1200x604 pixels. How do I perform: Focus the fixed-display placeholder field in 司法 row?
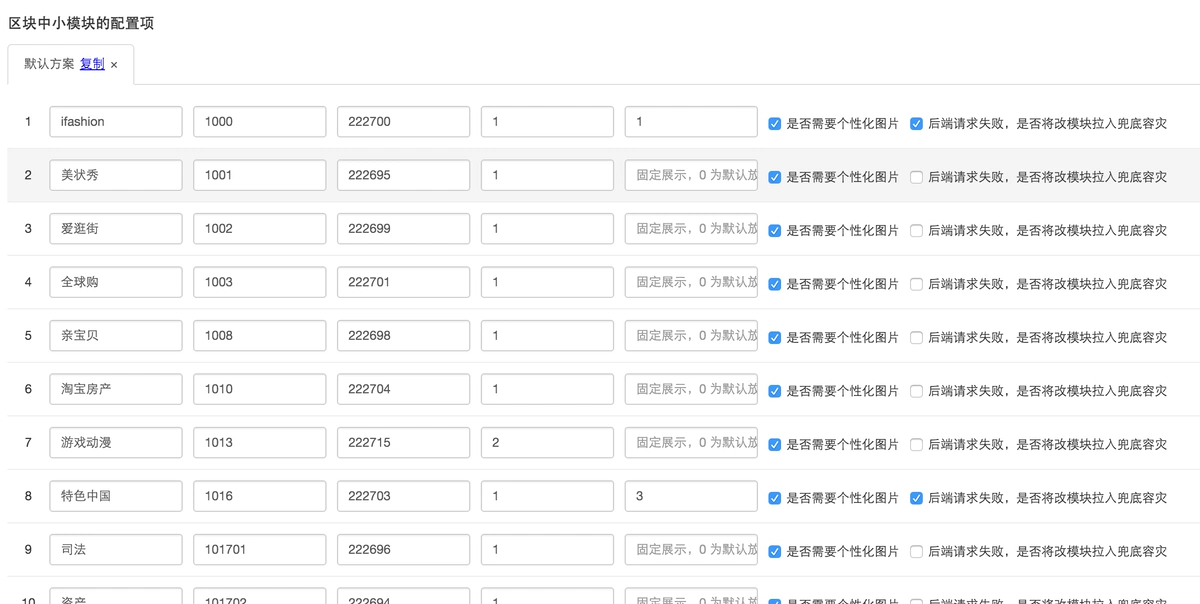692,550
